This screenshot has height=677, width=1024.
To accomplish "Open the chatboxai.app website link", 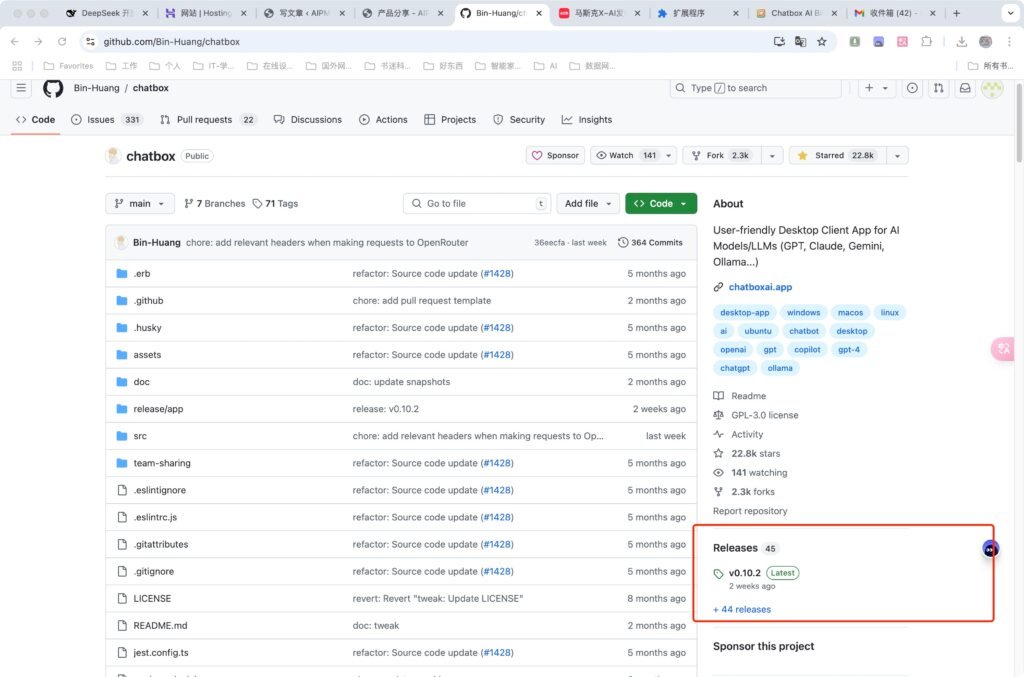I will tap(760, 287).
